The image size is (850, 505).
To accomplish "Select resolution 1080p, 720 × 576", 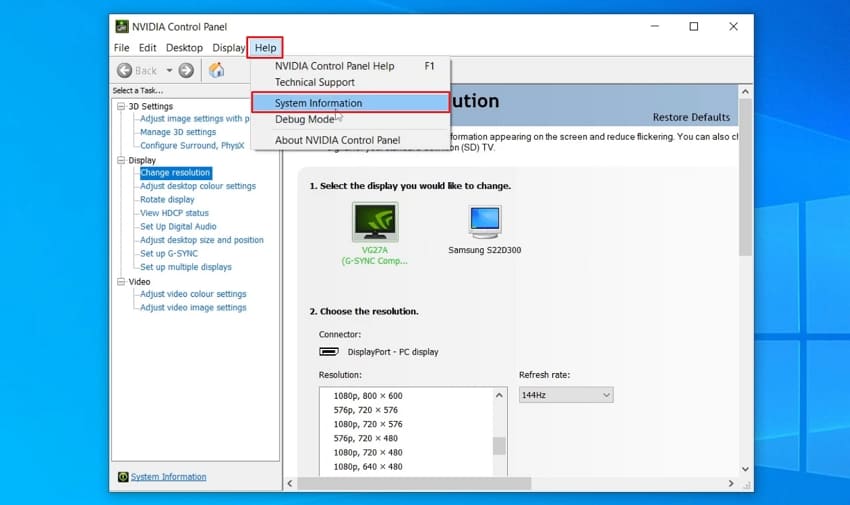I will coord(368,424).
